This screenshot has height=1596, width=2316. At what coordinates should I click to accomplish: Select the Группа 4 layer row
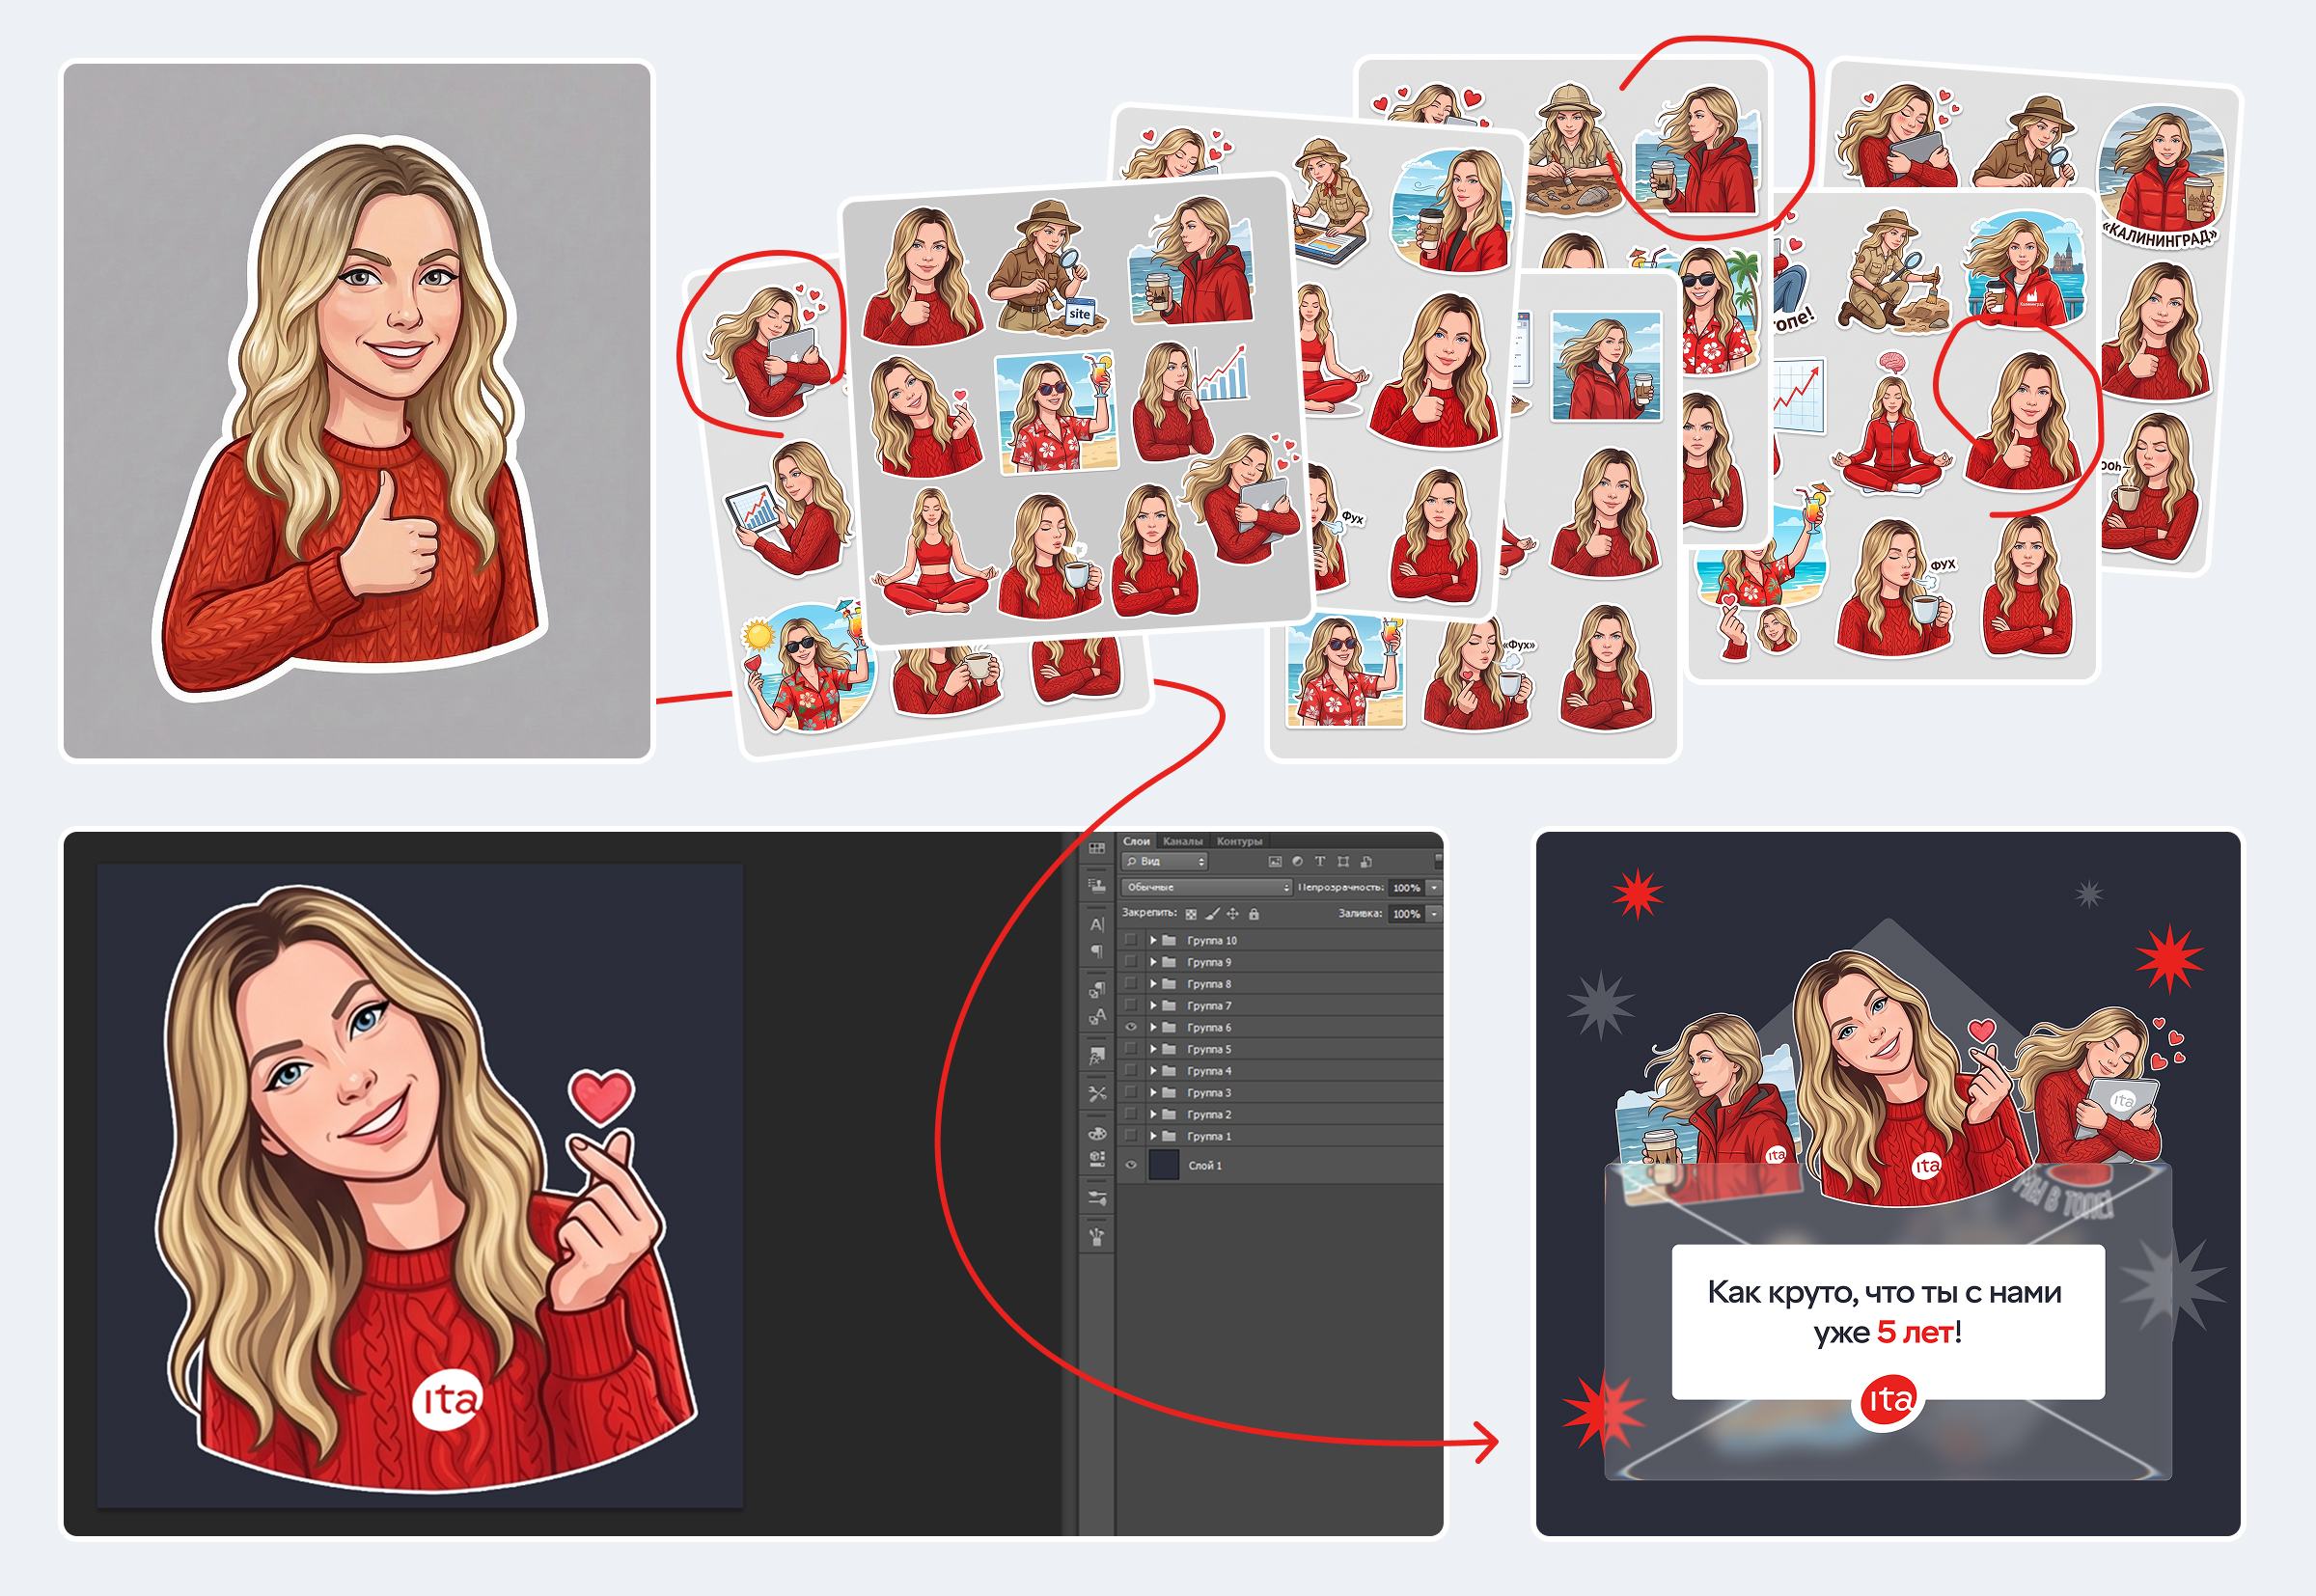tap(1280, 1071)
